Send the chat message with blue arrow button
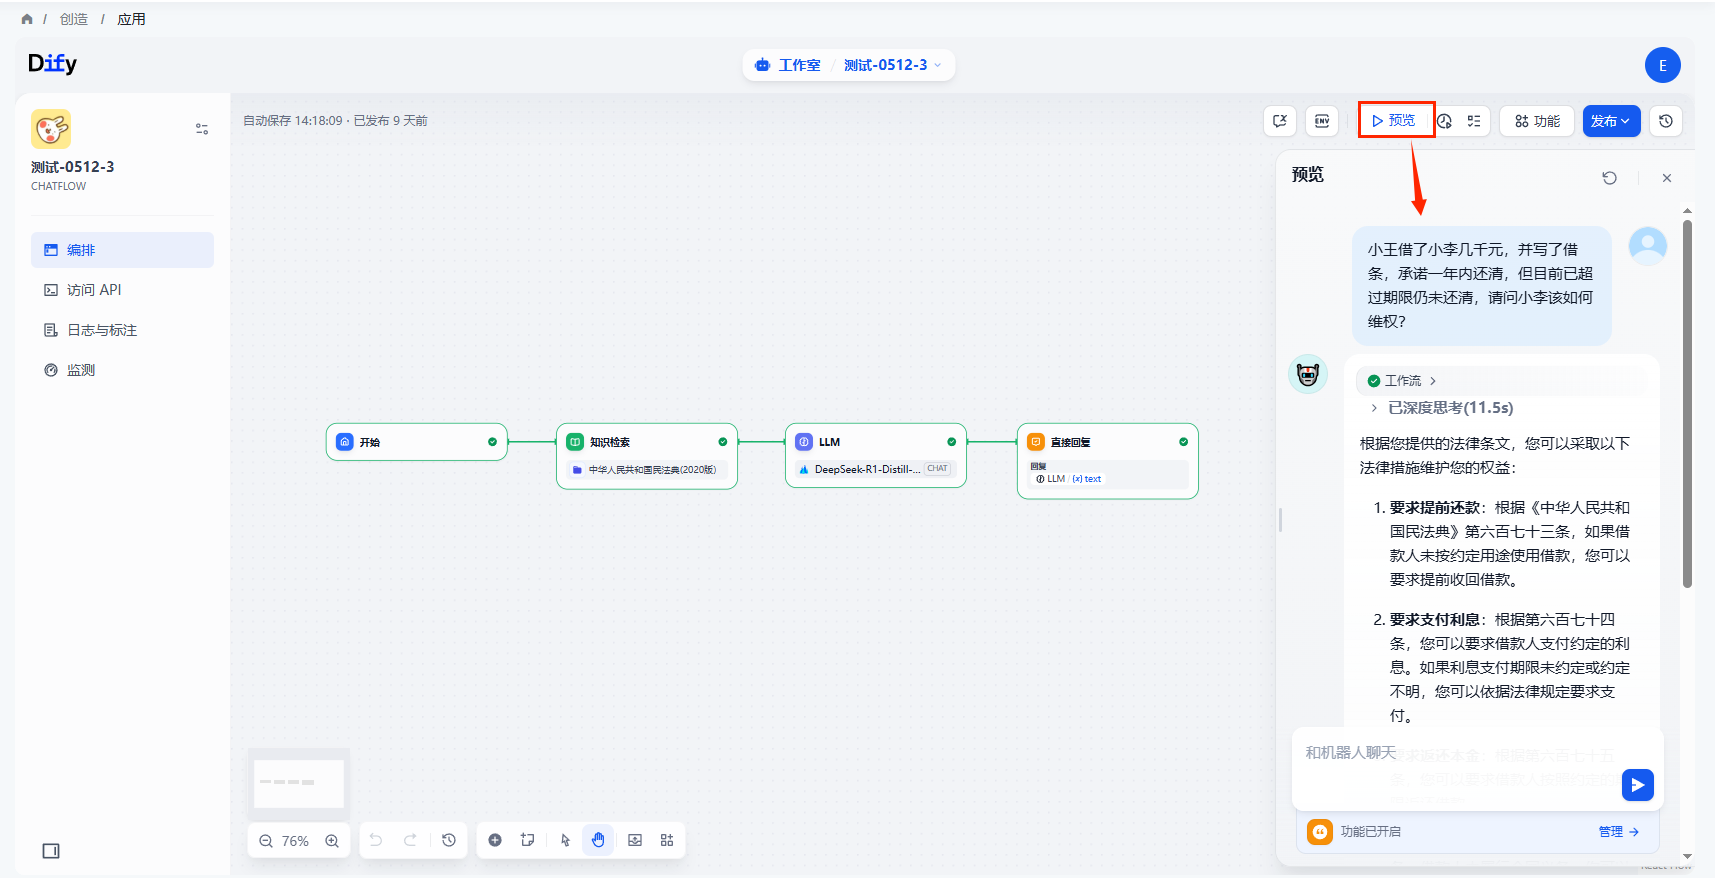The height and width of the screenshot is (878, 1715). [1637, 785]
